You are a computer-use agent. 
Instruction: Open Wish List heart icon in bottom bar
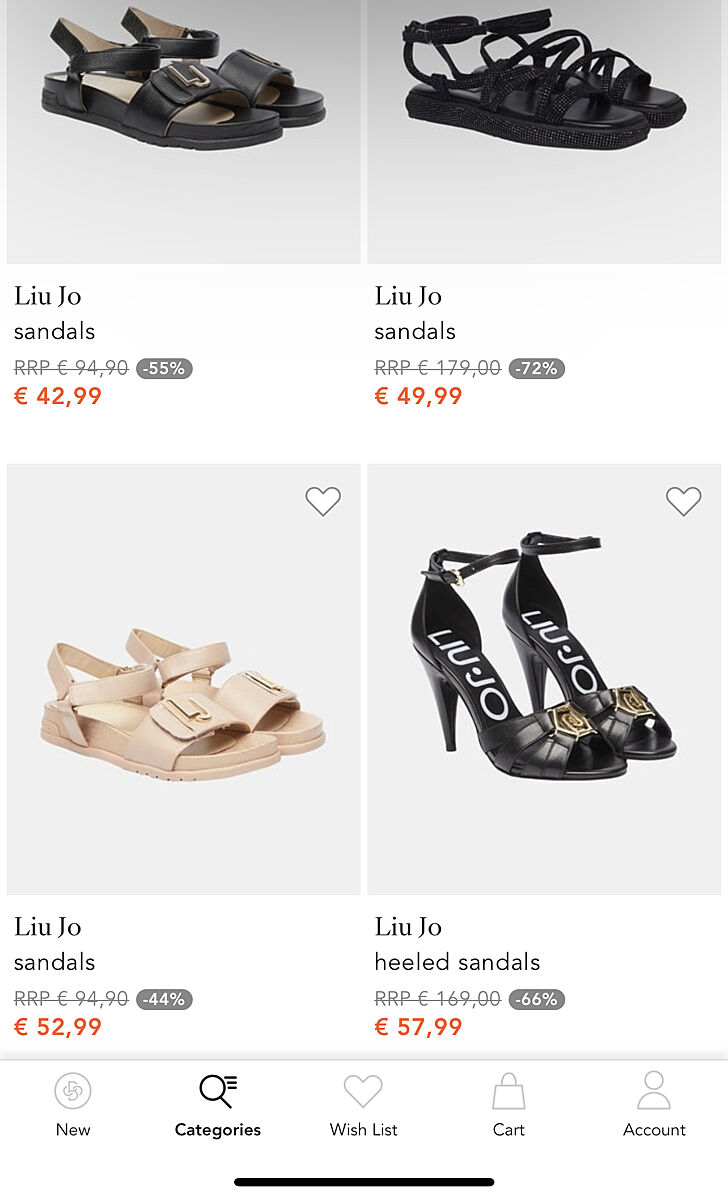(363, 1091)
